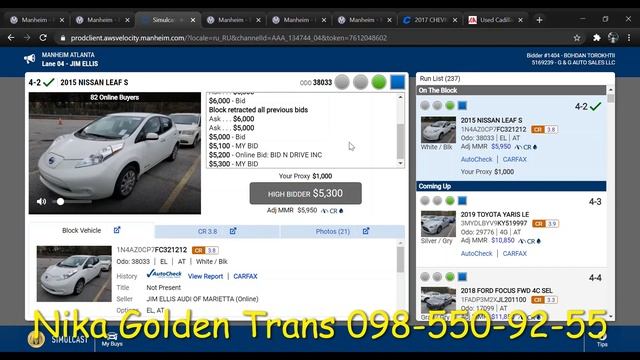This screenshot has height=360, width=640.
Task: Click blue square icon in On The Block item
Action: [x=462, y=105]
